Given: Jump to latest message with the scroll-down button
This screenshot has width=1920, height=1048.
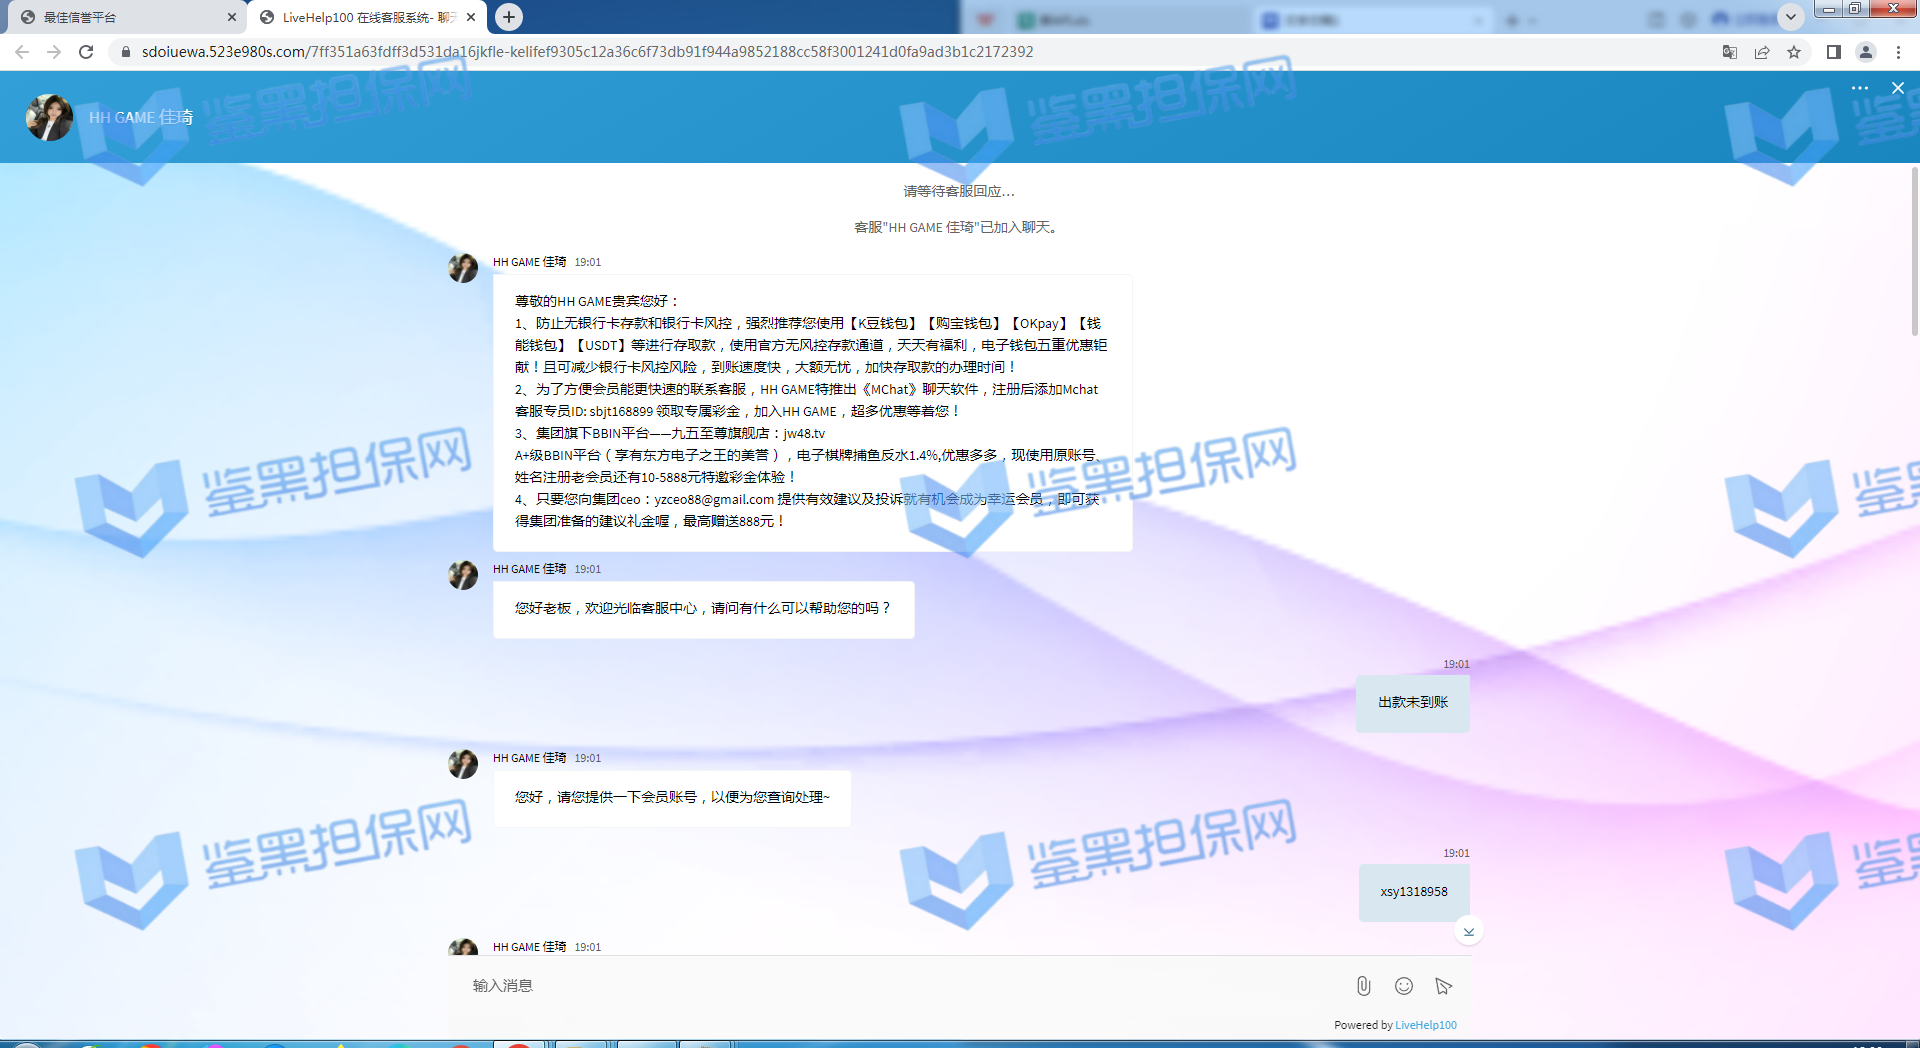Looking at the screenshot, I should point(1468,931).
